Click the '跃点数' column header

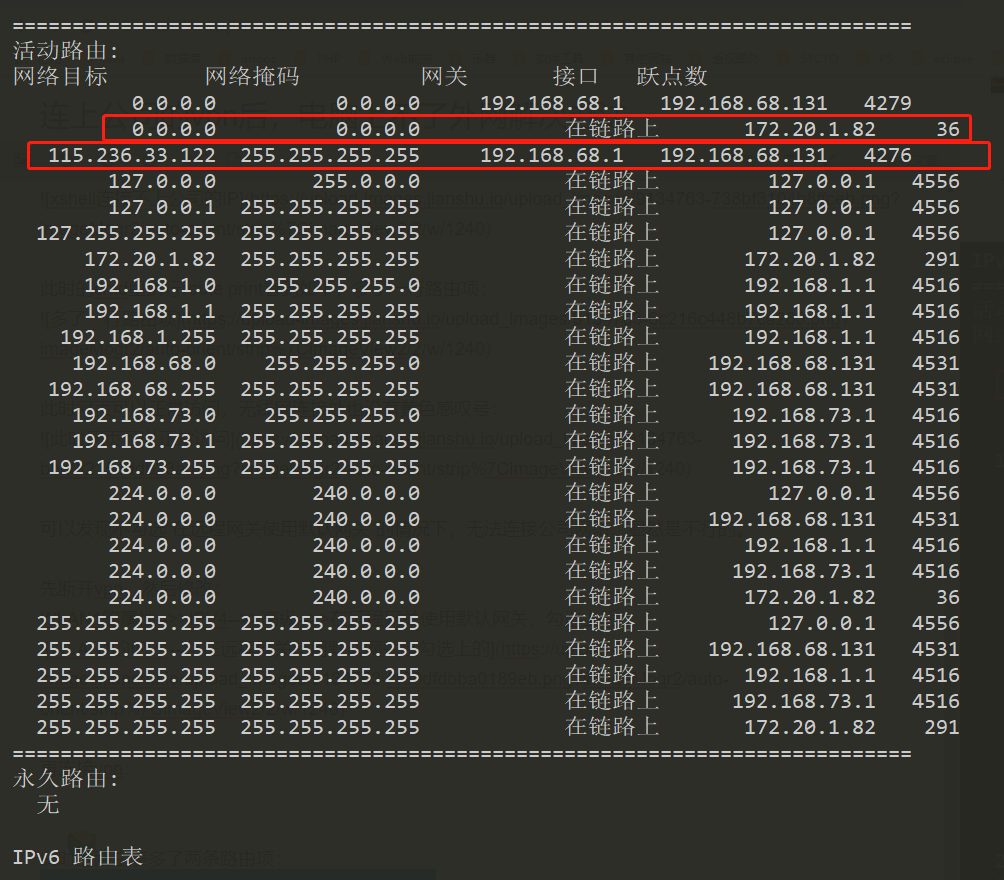pos(672,76)
